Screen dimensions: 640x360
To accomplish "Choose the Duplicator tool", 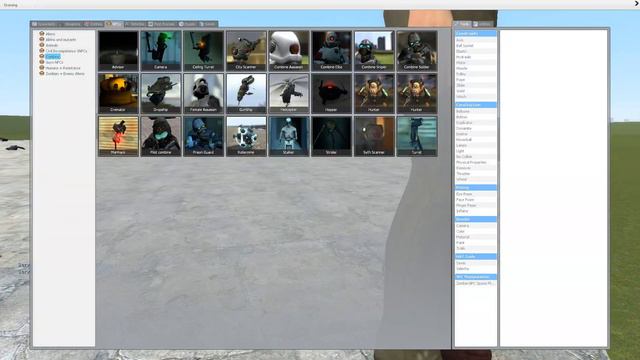I will 476,122.
